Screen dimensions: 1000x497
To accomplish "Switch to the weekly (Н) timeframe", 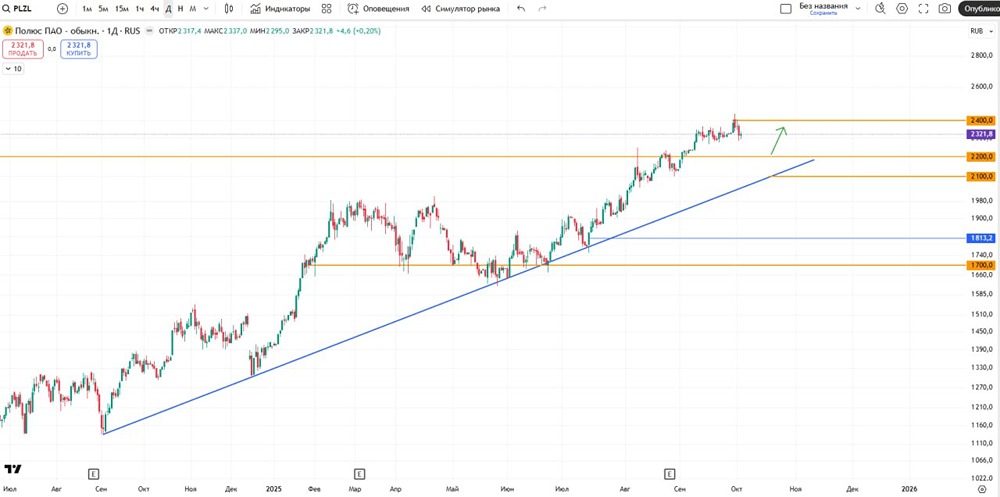I will [x=180, y=8].
